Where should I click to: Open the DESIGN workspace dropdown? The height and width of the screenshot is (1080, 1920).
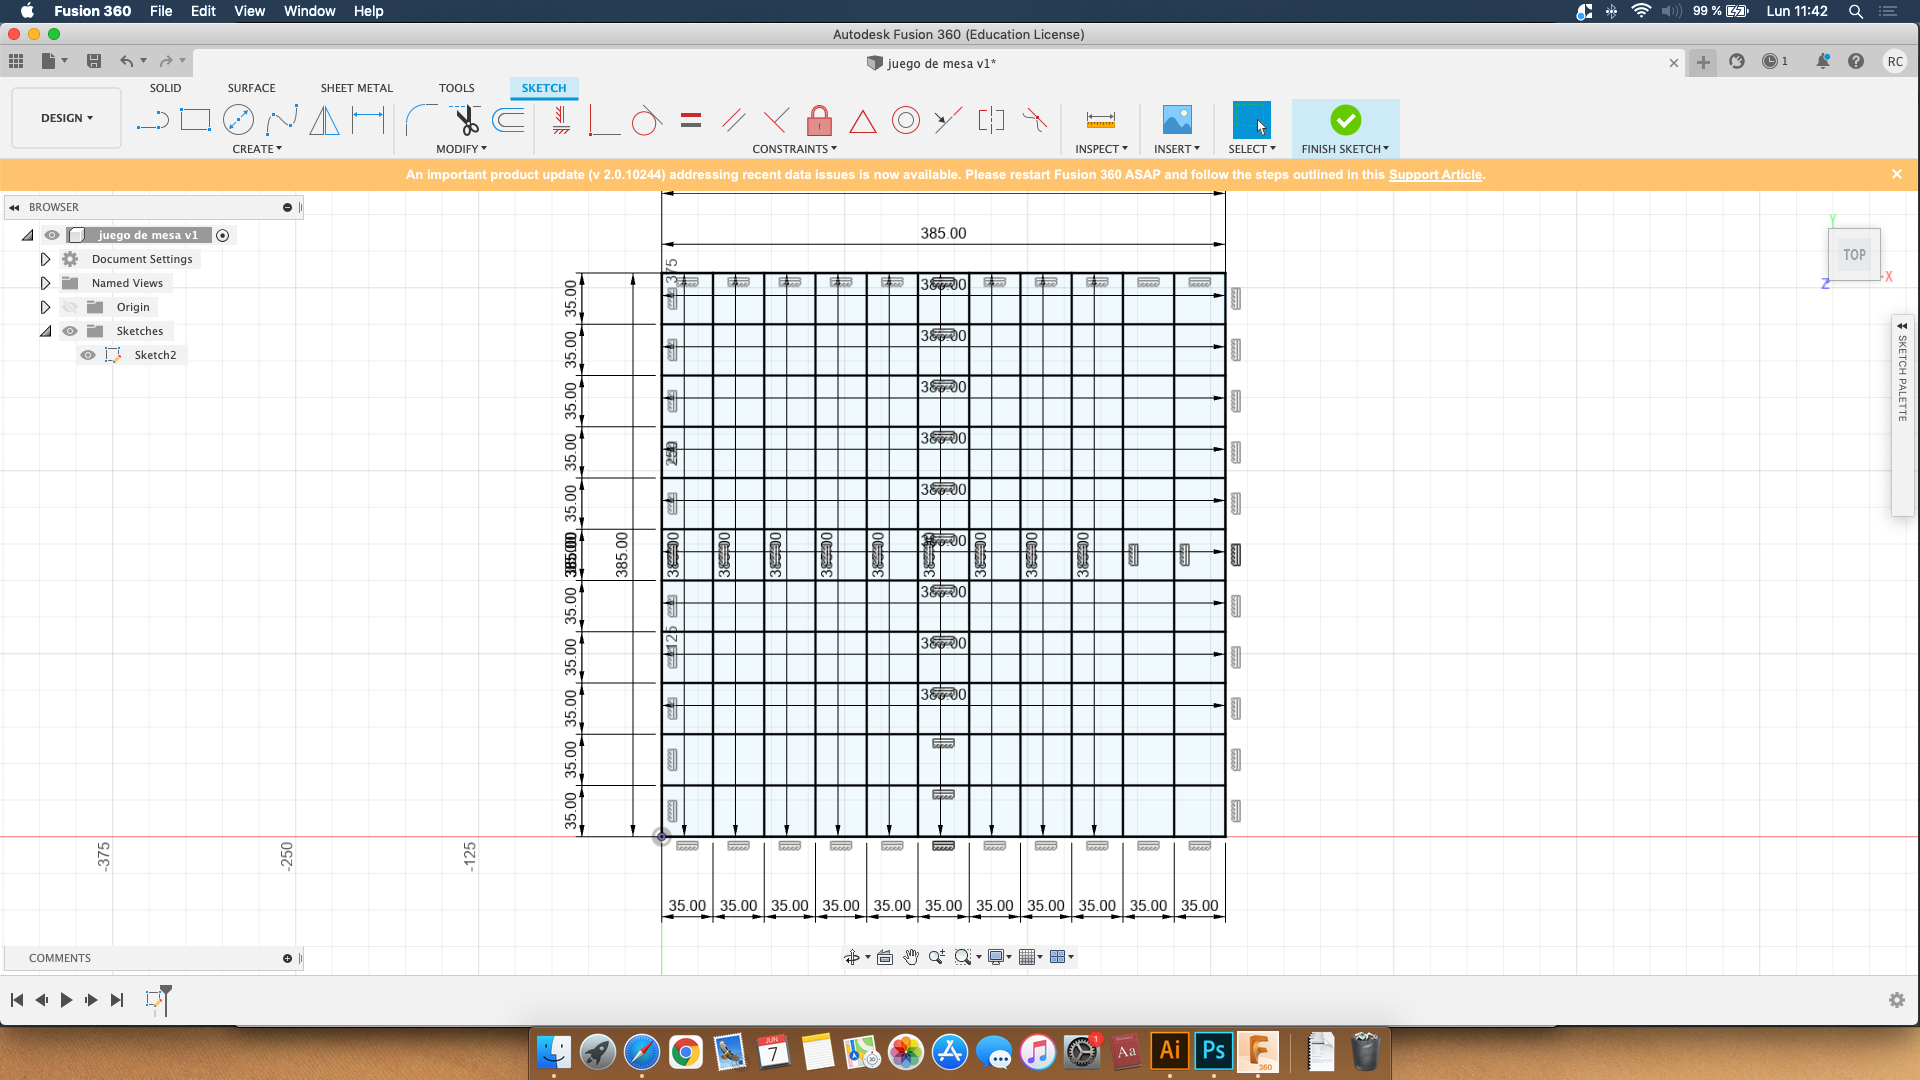(66, 118)
